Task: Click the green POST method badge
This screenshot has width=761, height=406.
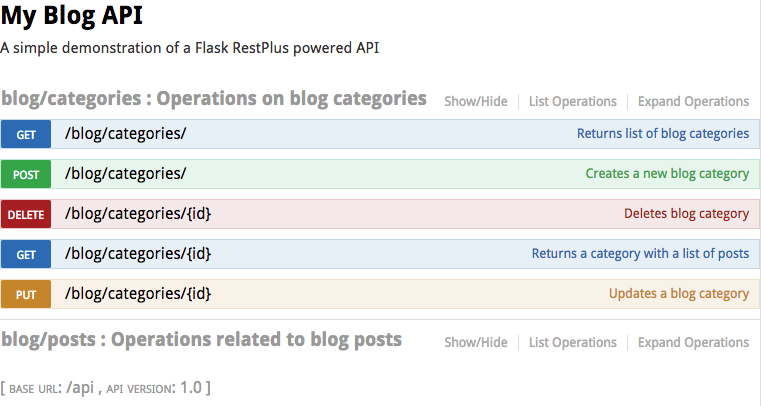Action: point(26,174)
